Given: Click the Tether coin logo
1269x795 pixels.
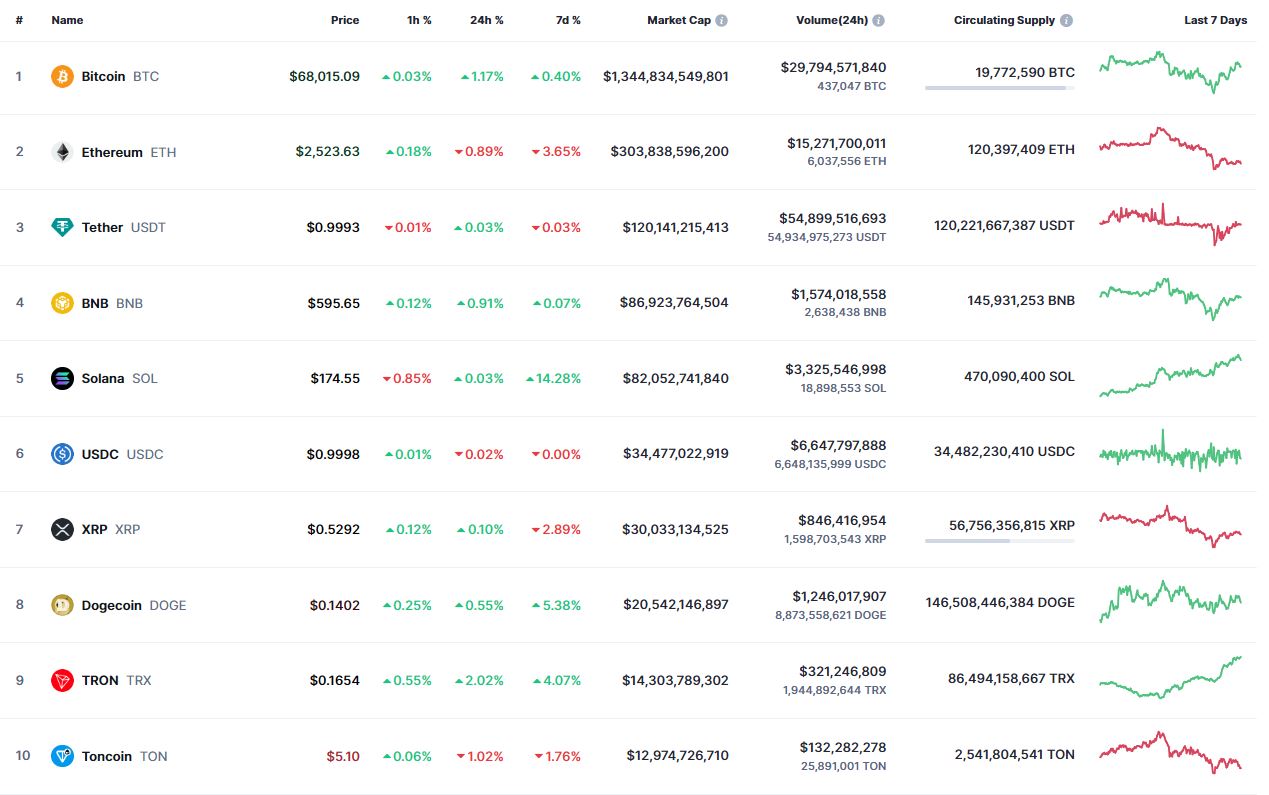Looking at the screenshot, I should pyautogui.click(x=62, y=227).
